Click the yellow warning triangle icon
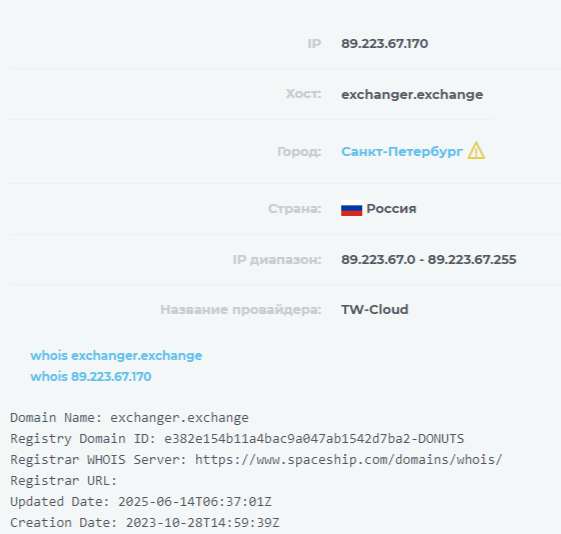This screenshot has width=561, height=534. coord(476,151)
